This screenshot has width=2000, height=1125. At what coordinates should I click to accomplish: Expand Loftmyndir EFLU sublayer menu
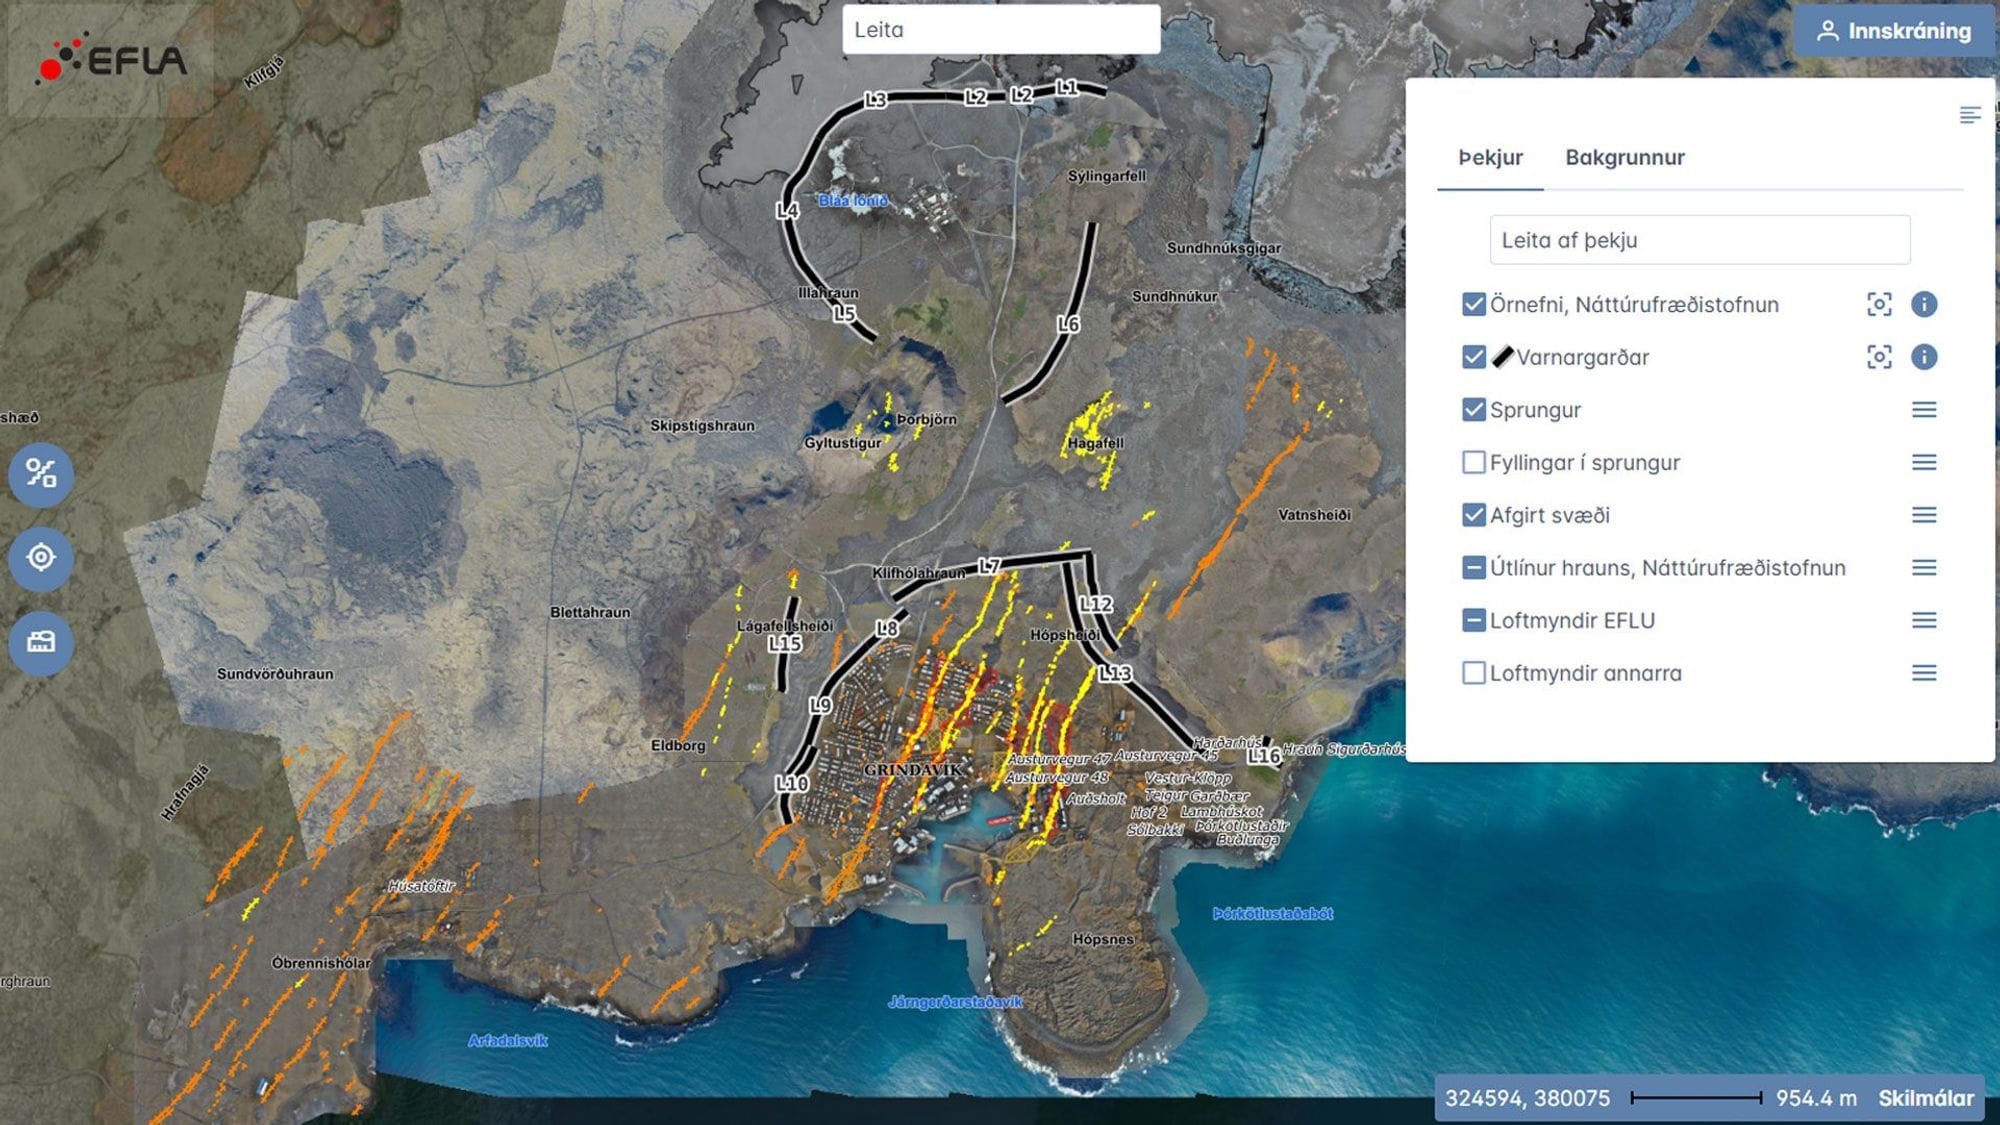[1924, 620]
